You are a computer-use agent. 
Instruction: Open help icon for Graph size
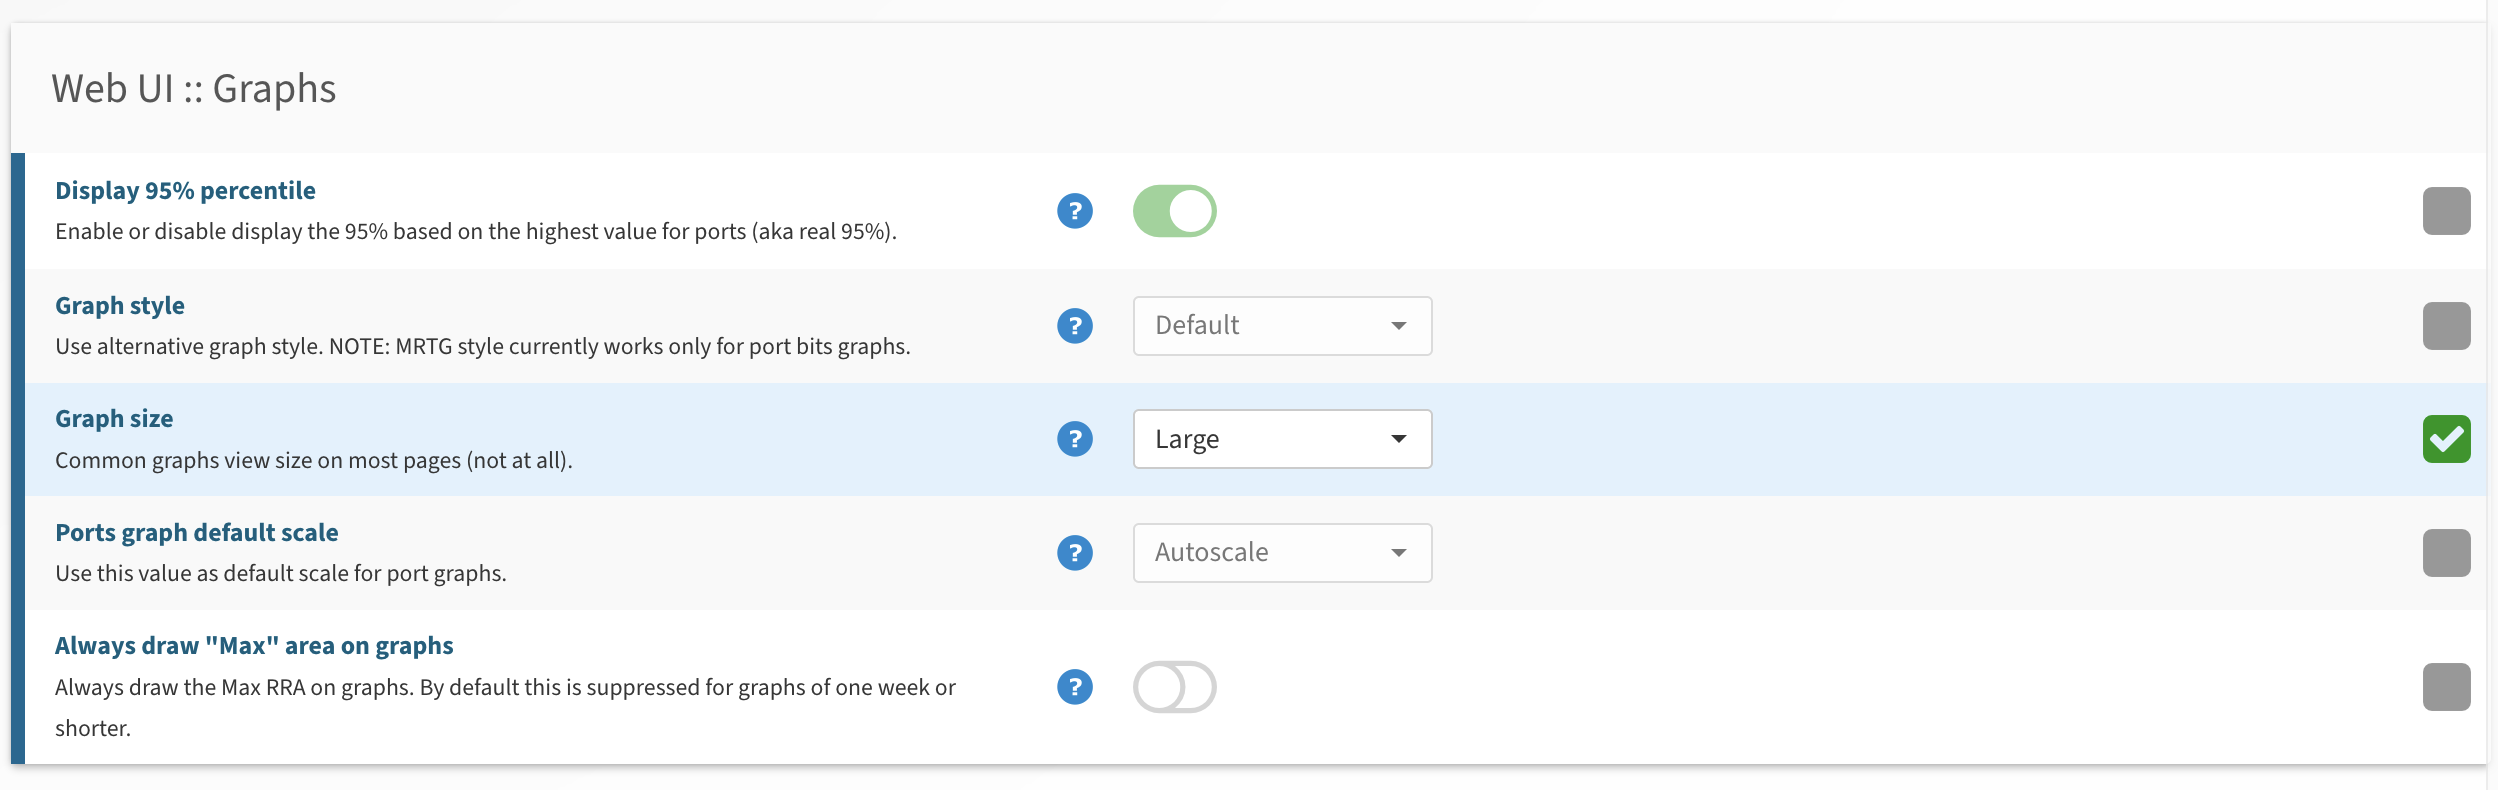tap(1075, 439)
